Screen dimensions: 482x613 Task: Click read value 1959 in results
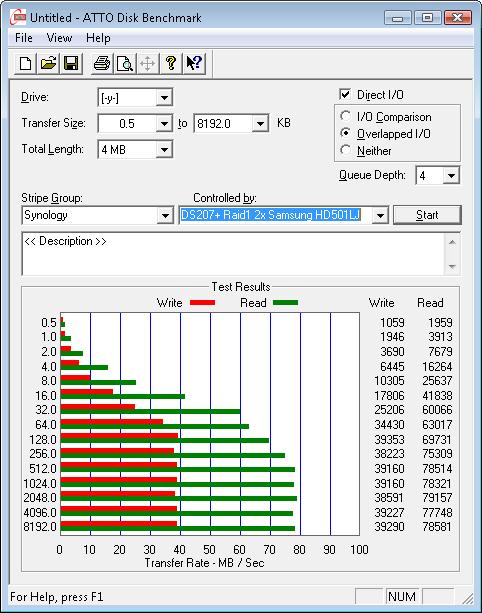tap(440, 323)
